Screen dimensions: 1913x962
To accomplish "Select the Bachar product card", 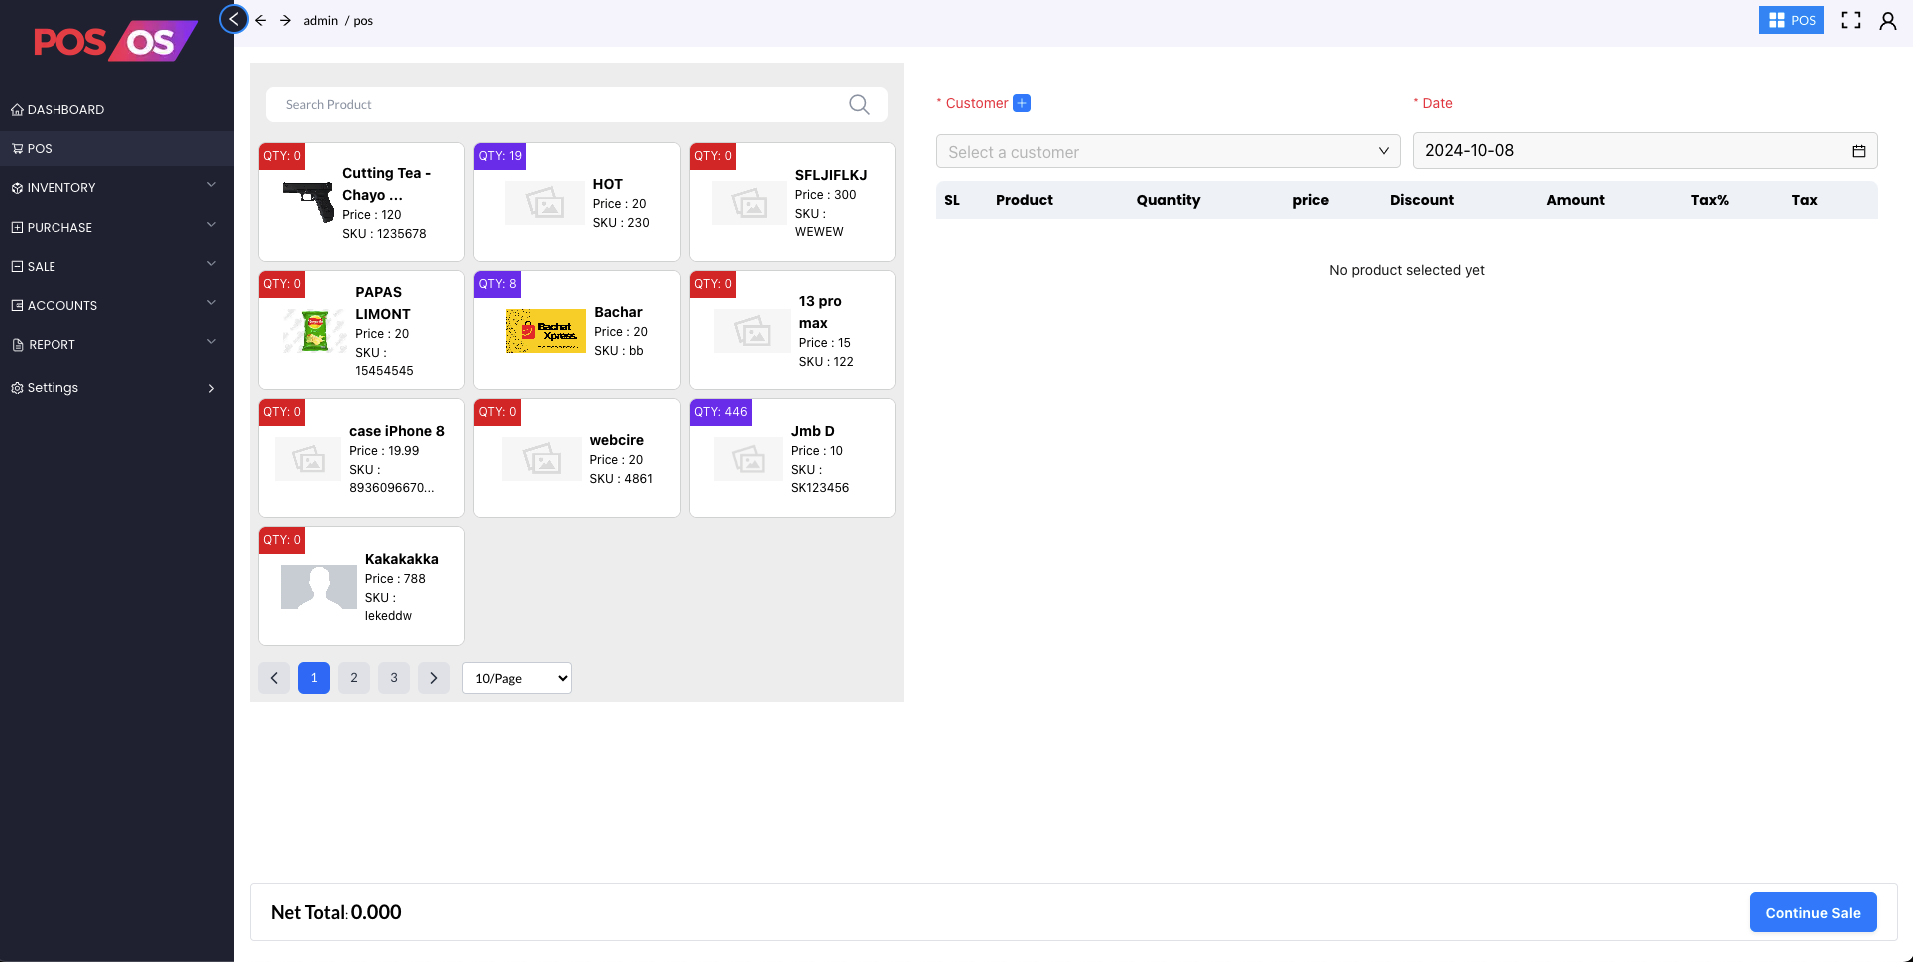I will tap(576, 330).
